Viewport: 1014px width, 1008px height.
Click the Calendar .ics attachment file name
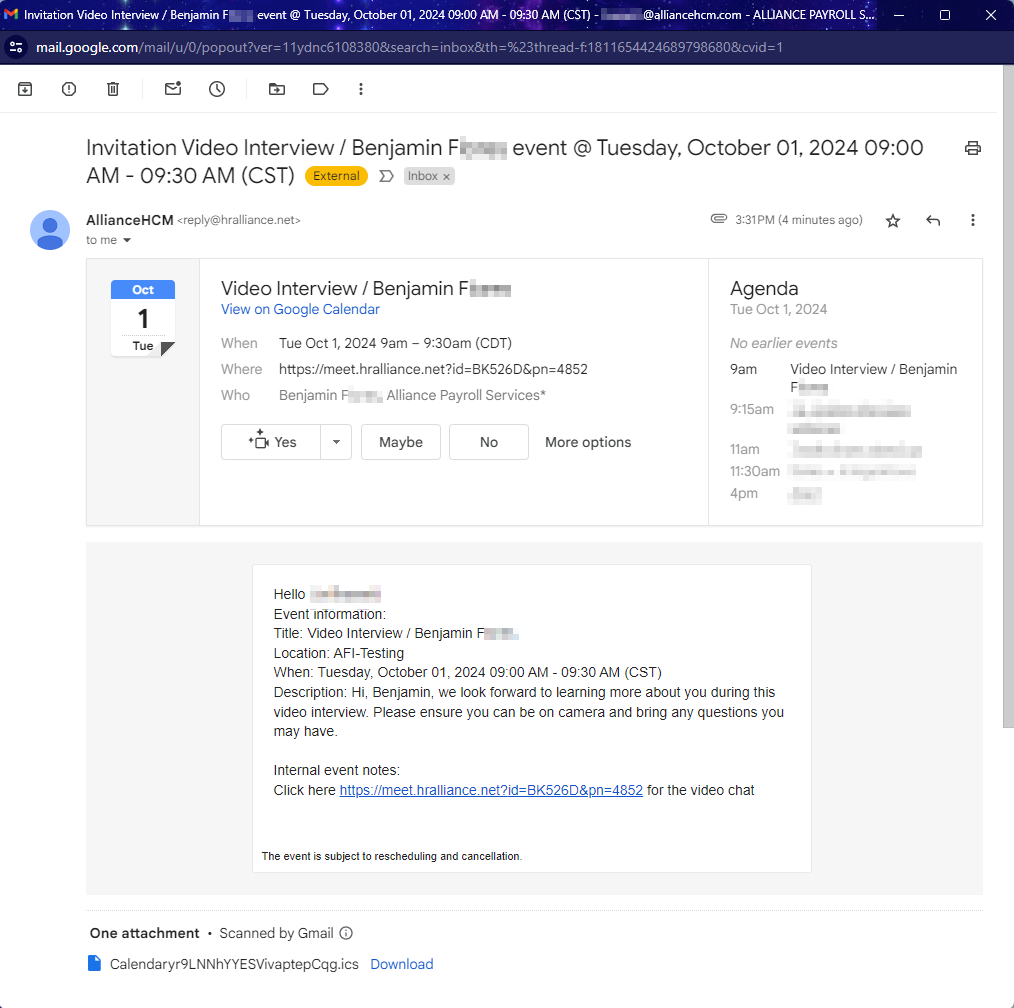coord(234,964)
